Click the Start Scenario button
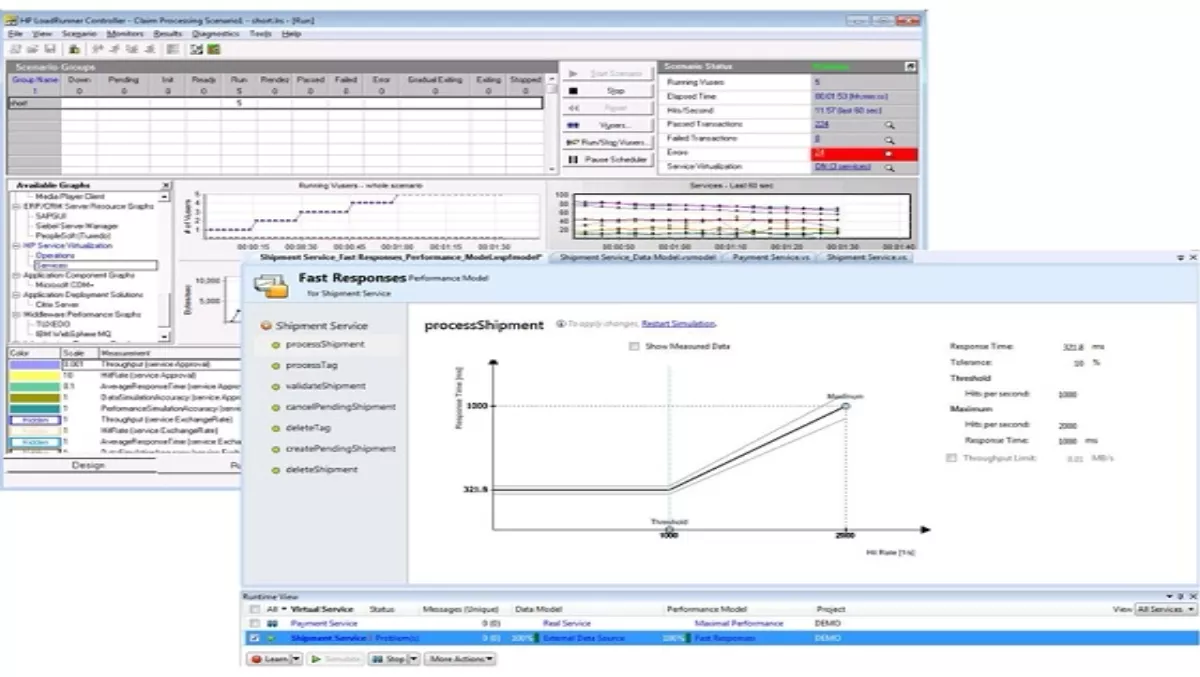 tap(607, 73)
